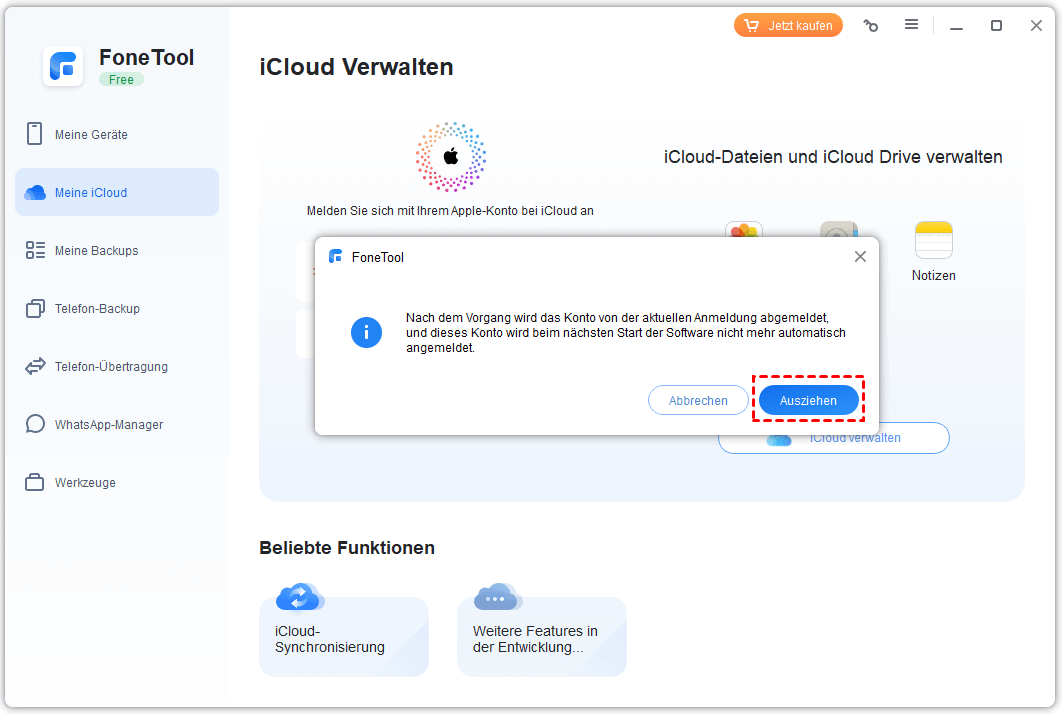Click the cloud icon beside Meine iCloud
The height and width of the screenshot is (714, 1062).
click(x=36, y=193)
